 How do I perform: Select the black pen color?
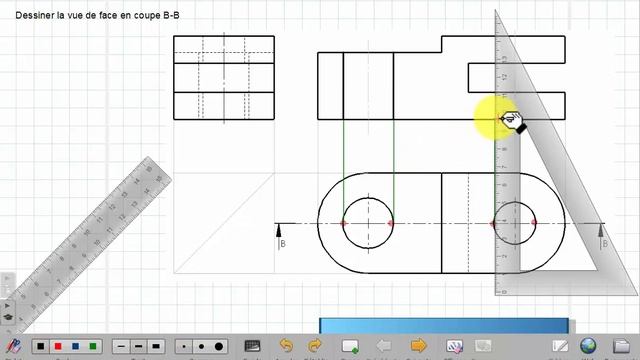40,347
